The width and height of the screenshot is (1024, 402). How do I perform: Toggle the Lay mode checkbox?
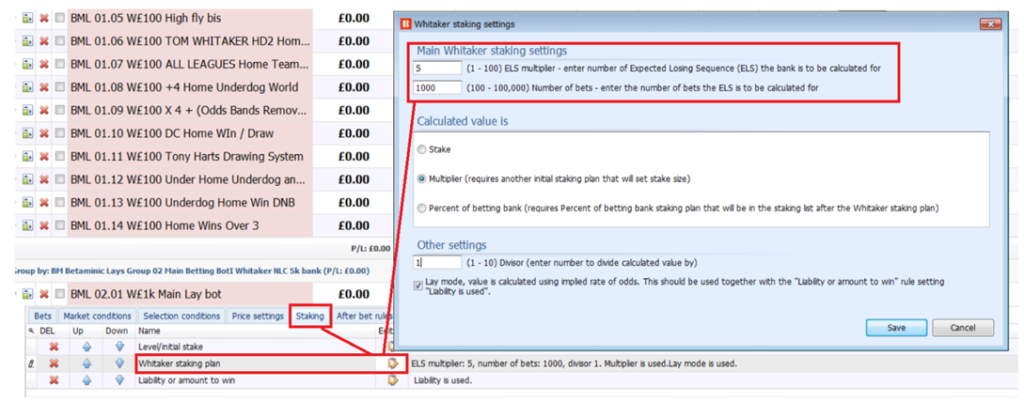click(x=421, y=284)
